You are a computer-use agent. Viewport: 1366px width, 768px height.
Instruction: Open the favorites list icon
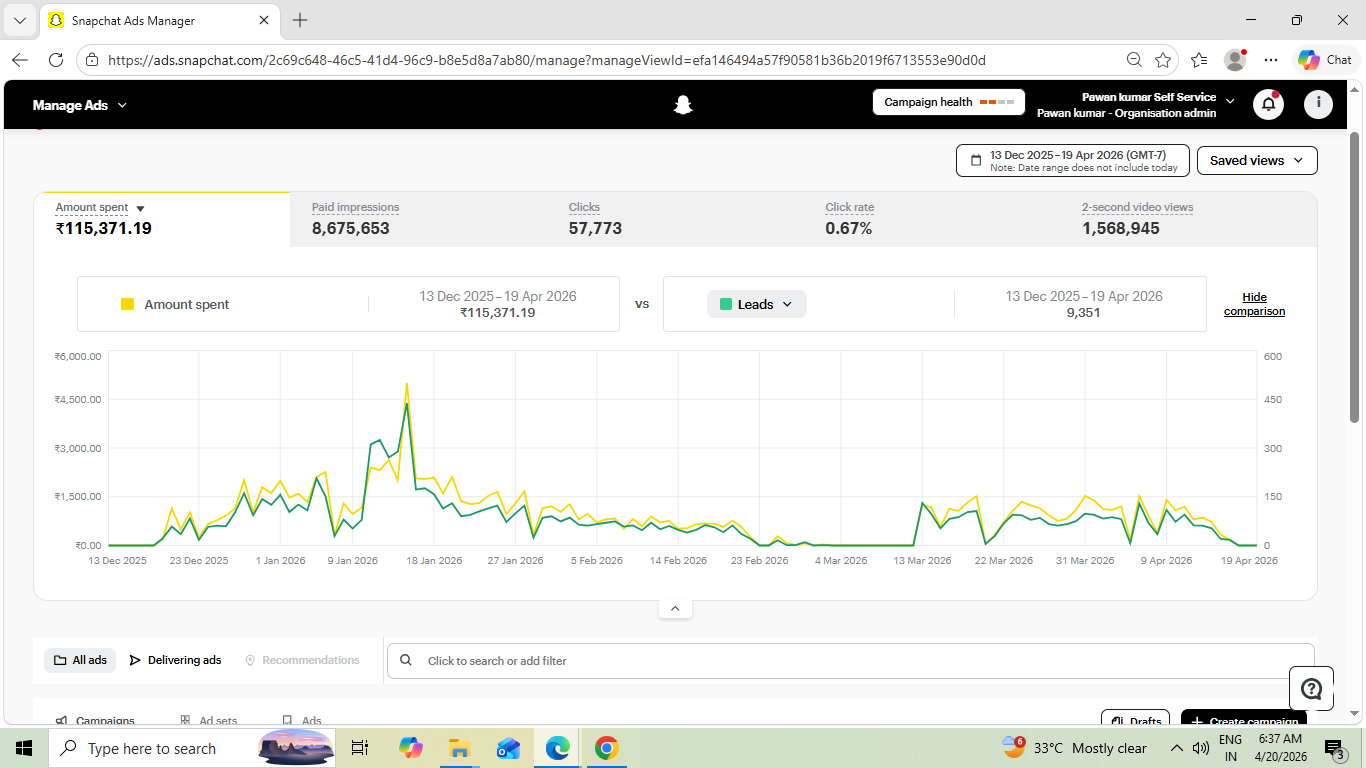1199,60
